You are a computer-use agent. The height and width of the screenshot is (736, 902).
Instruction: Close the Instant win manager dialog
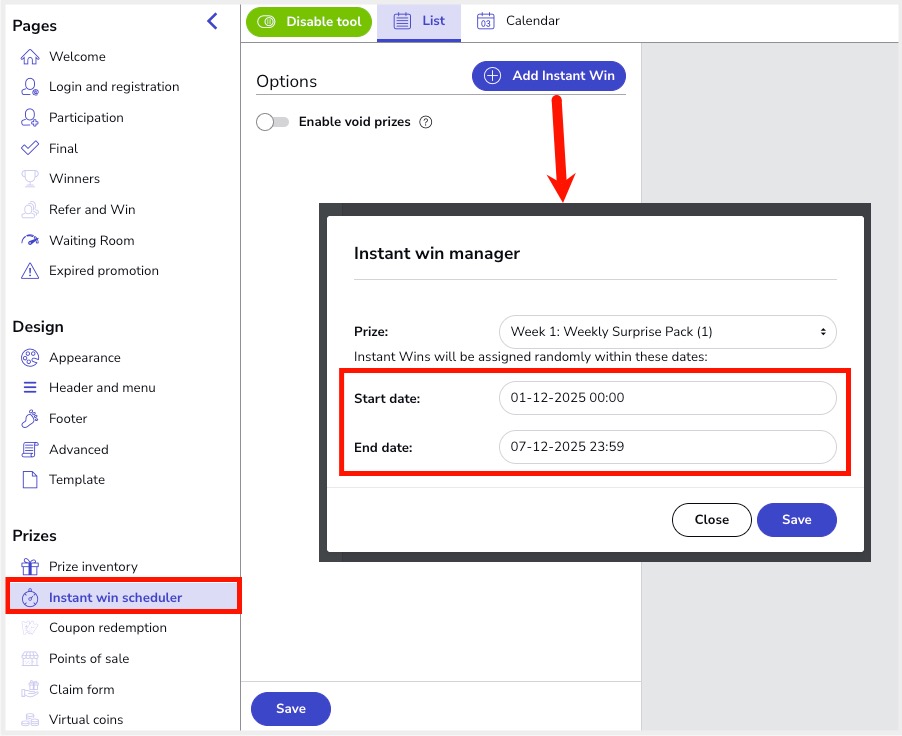(711, 520)
